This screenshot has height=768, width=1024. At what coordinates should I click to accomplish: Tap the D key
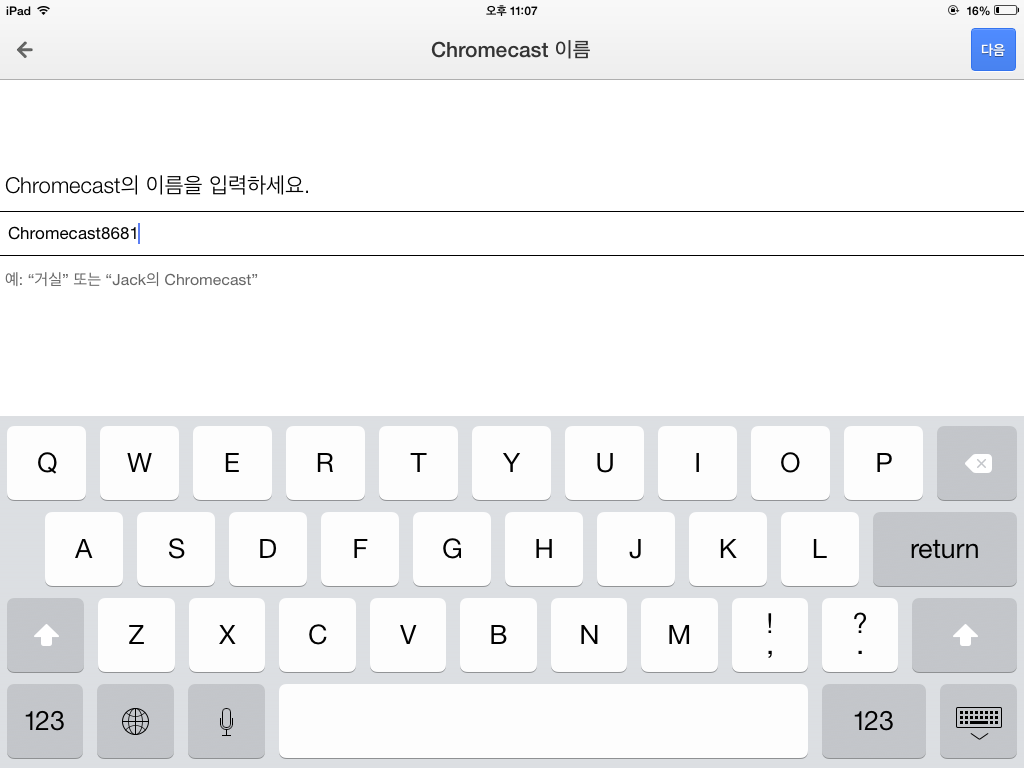coord(268,549)
